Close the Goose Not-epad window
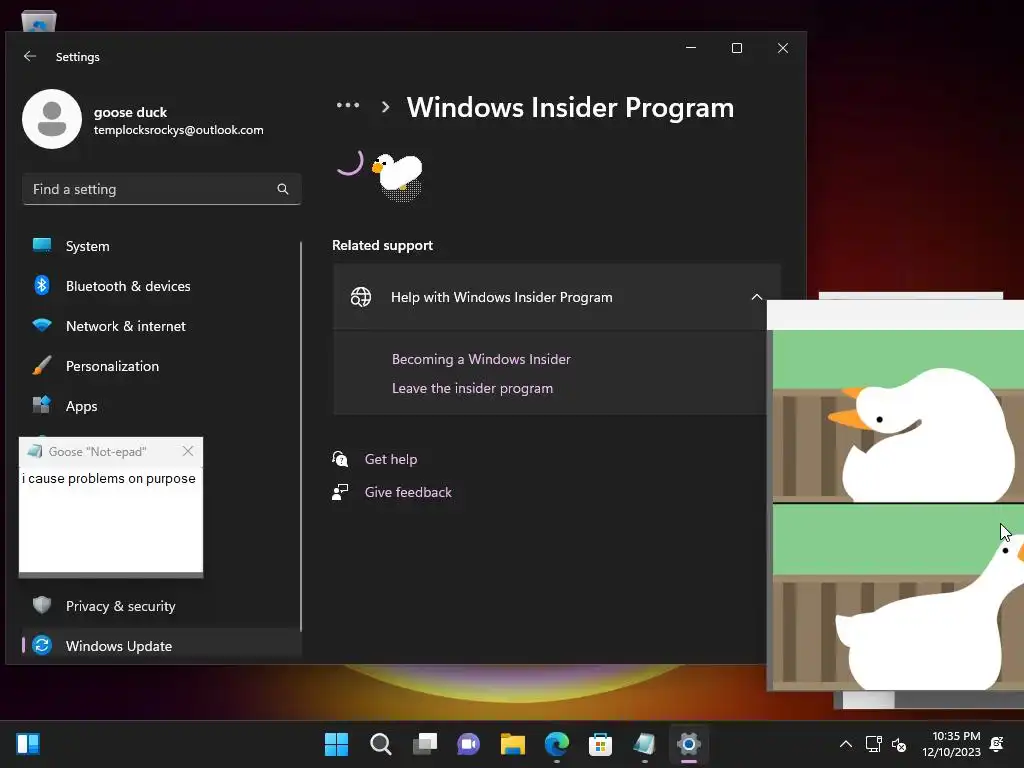This screenshot has width=1024, height=768. pos(188,451)
